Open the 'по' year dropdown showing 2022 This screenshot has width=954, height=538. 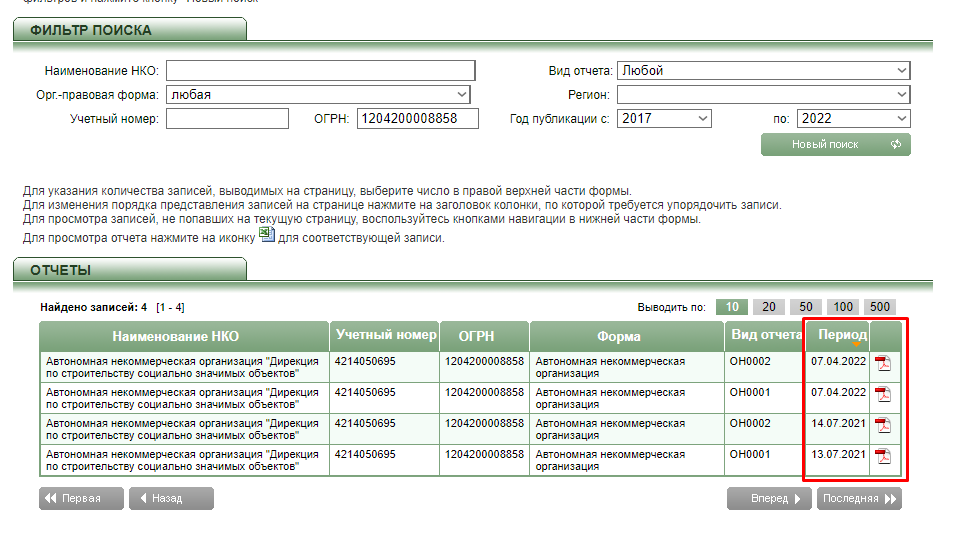854,119
